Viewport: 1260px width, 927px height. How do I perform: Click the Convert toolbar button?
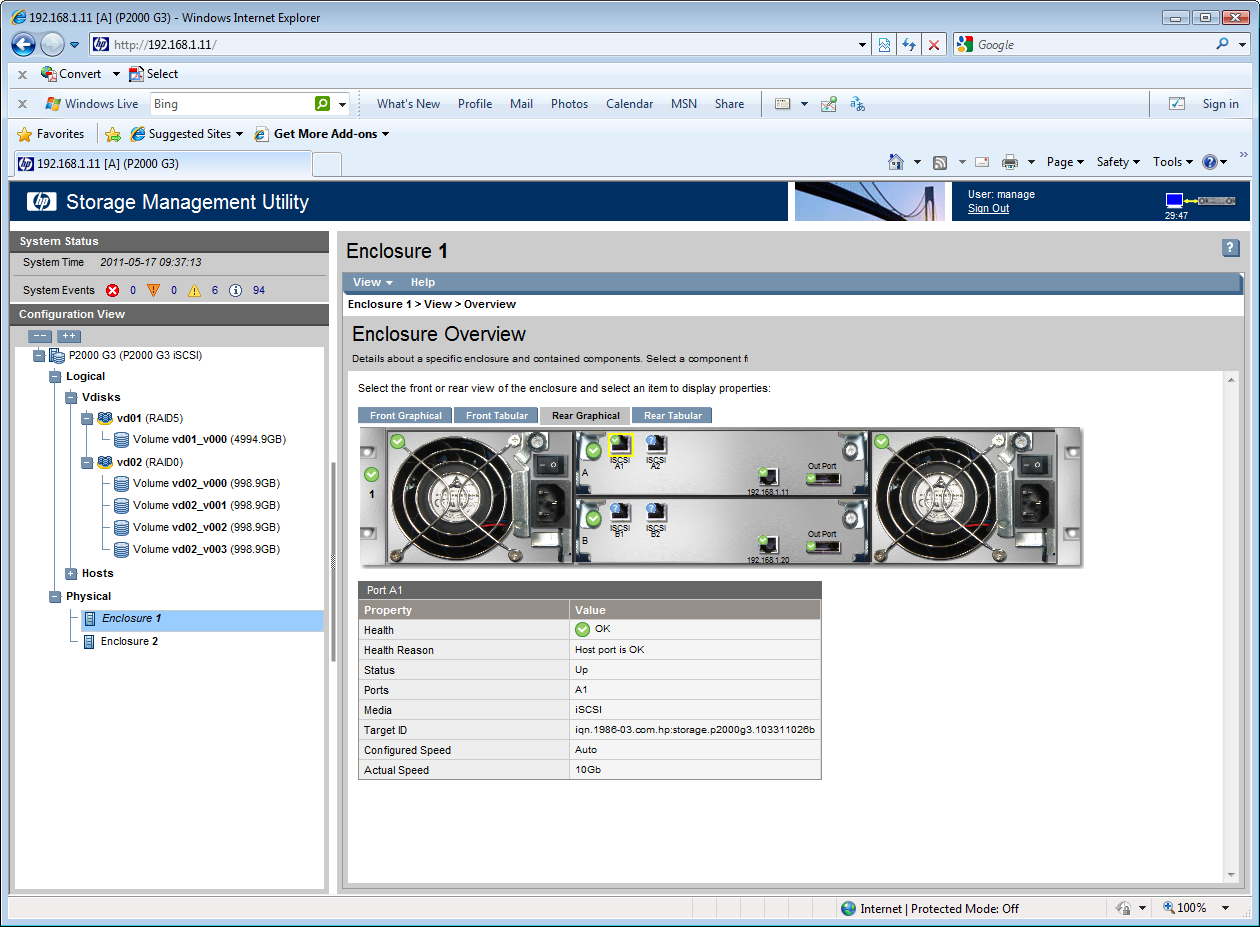71,74
